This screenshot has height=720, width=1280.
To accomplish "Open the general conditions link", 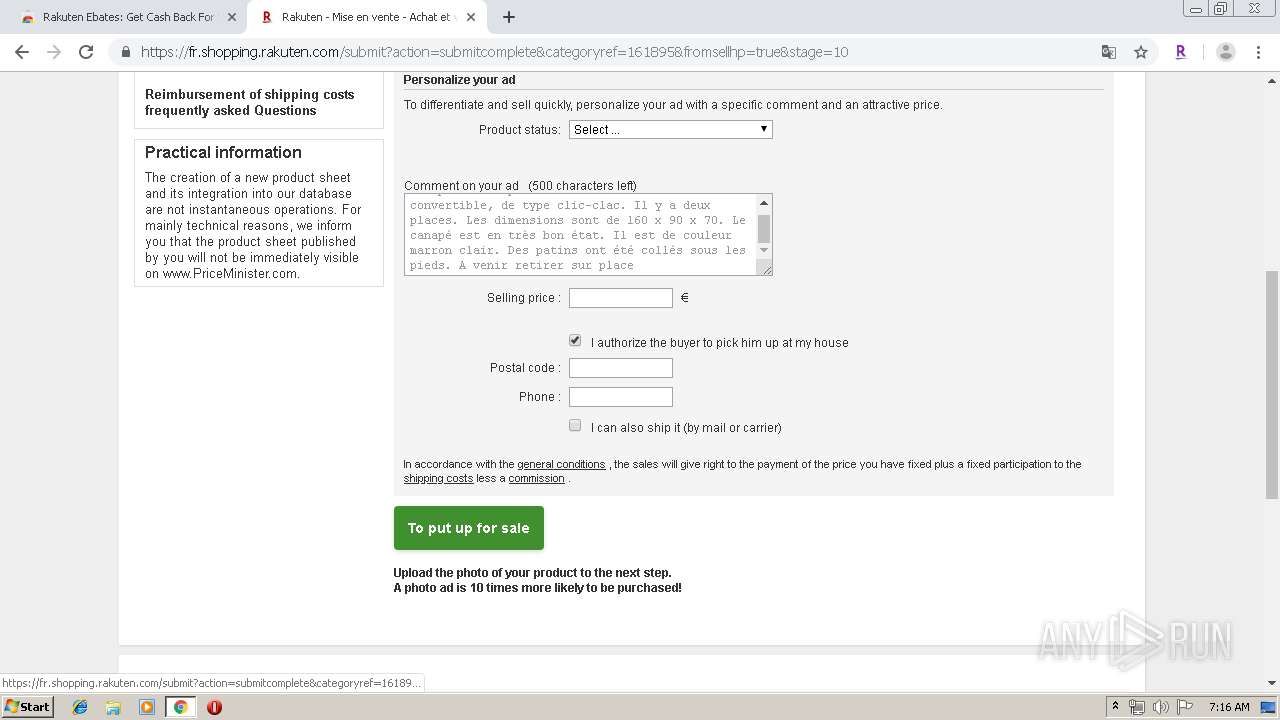I will pos(561,464).
